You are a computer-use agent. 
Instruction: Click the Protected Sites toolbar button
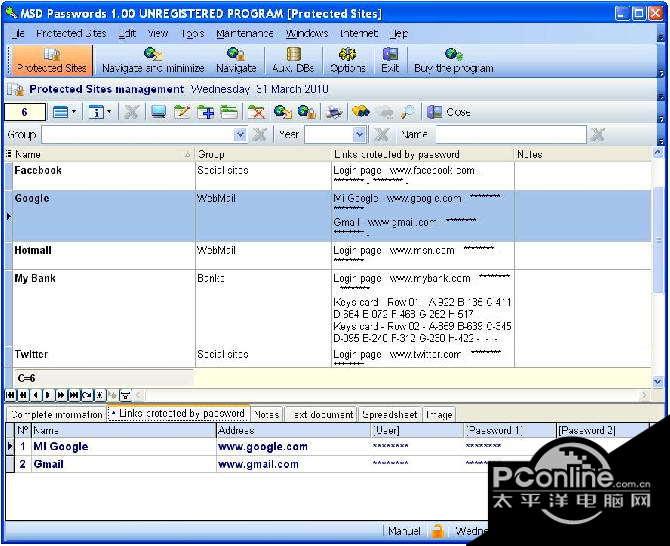click(51, 60)
